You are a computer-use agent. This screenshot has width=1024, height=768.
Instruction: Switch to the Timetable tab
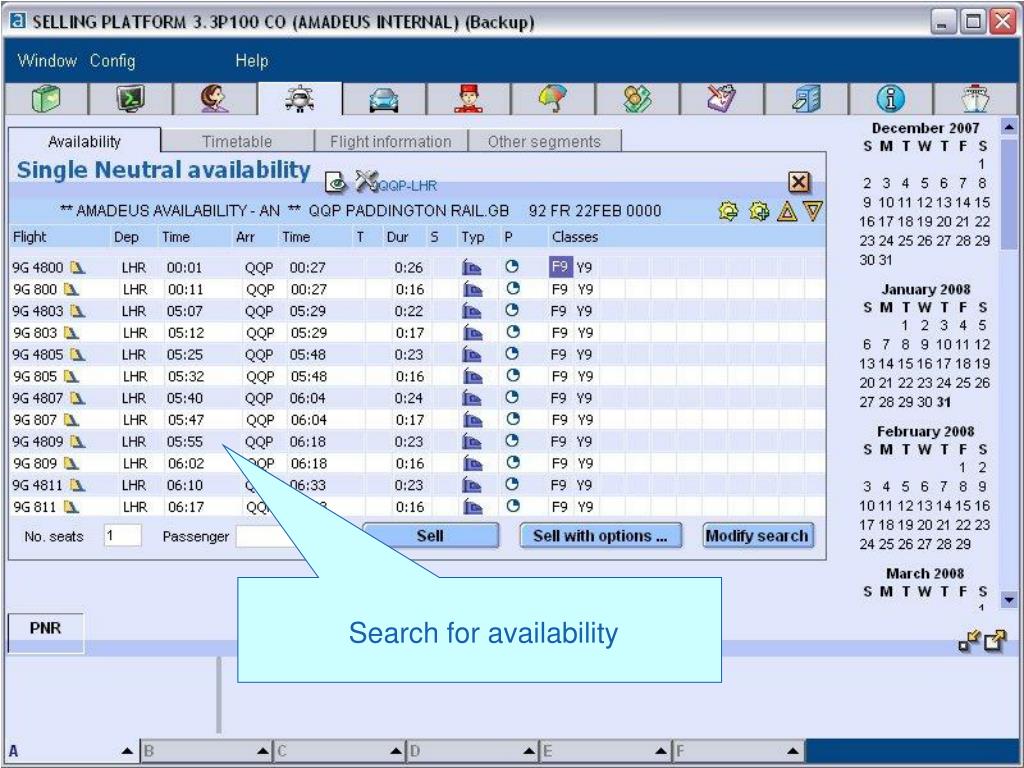(x=237, y=141)
